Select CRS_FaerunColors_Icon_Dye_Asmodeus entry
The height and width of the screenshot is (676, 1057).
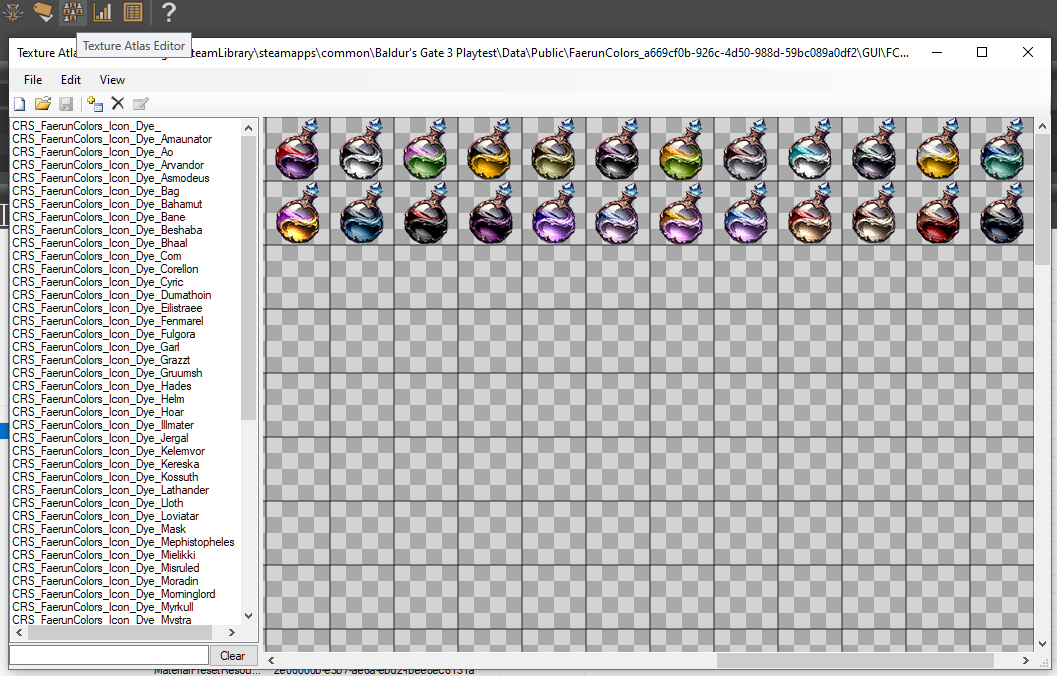(111, 178)
